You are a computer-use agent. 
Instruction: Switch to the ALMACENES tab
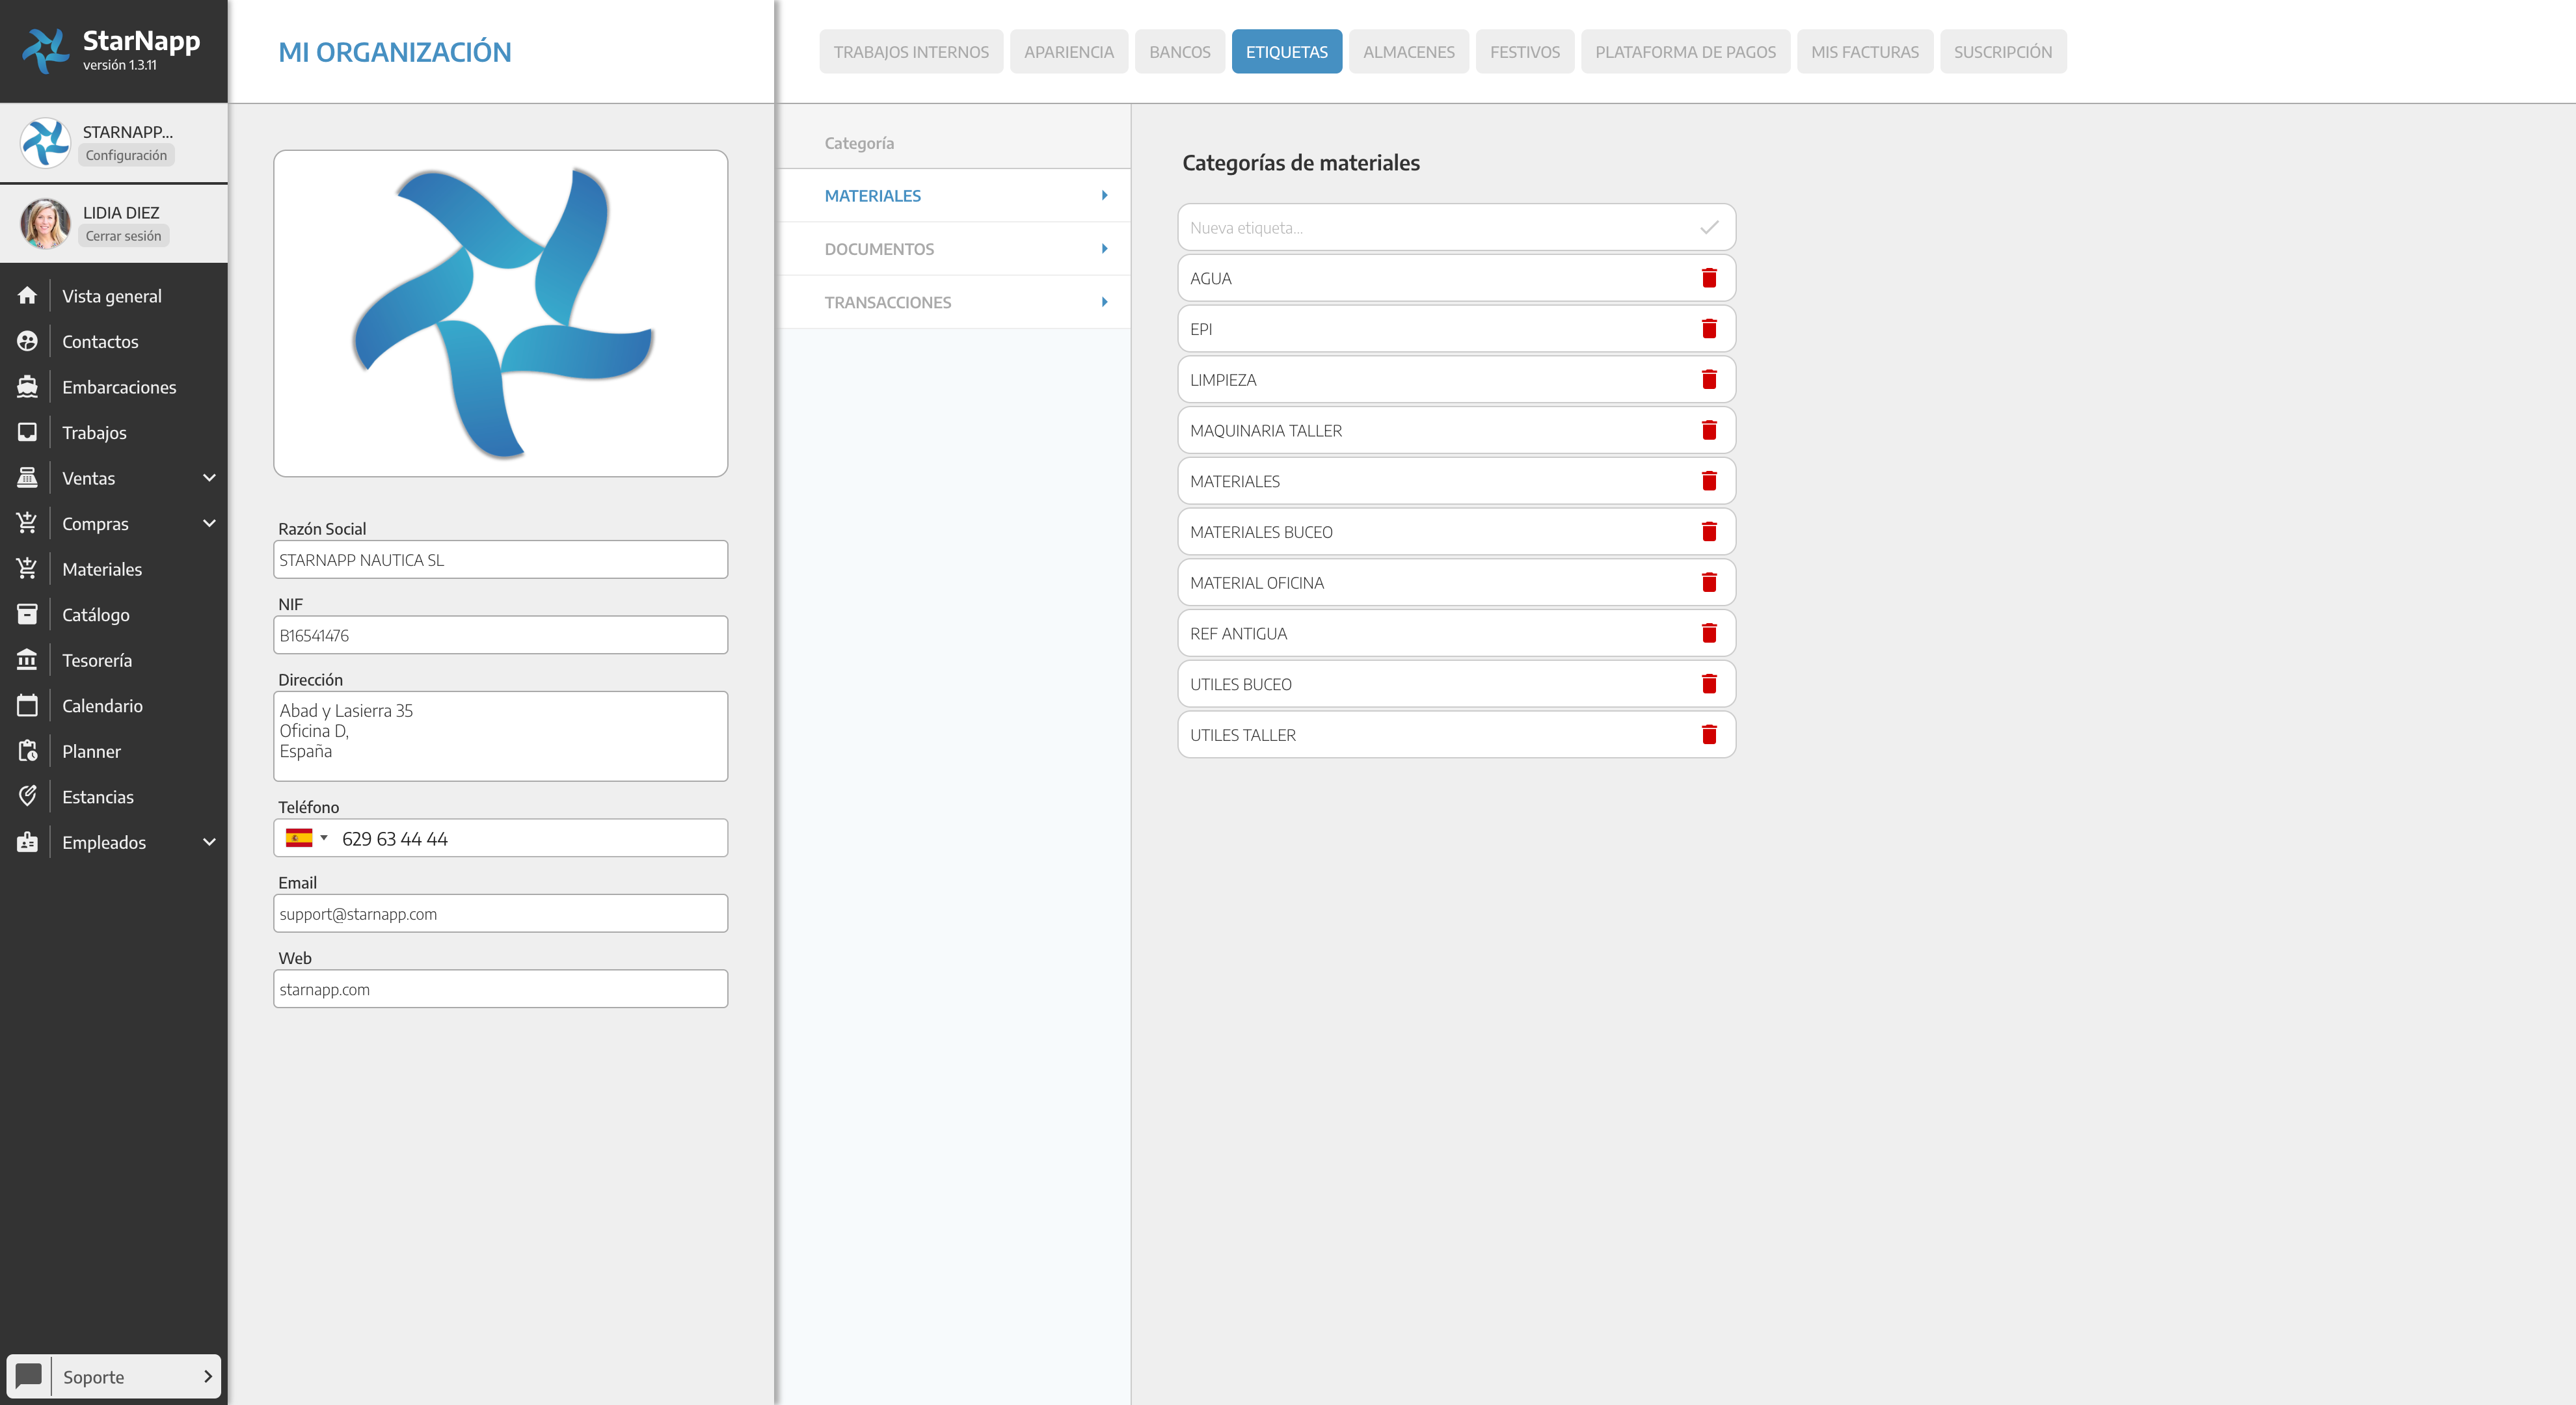click(1408, 52)
